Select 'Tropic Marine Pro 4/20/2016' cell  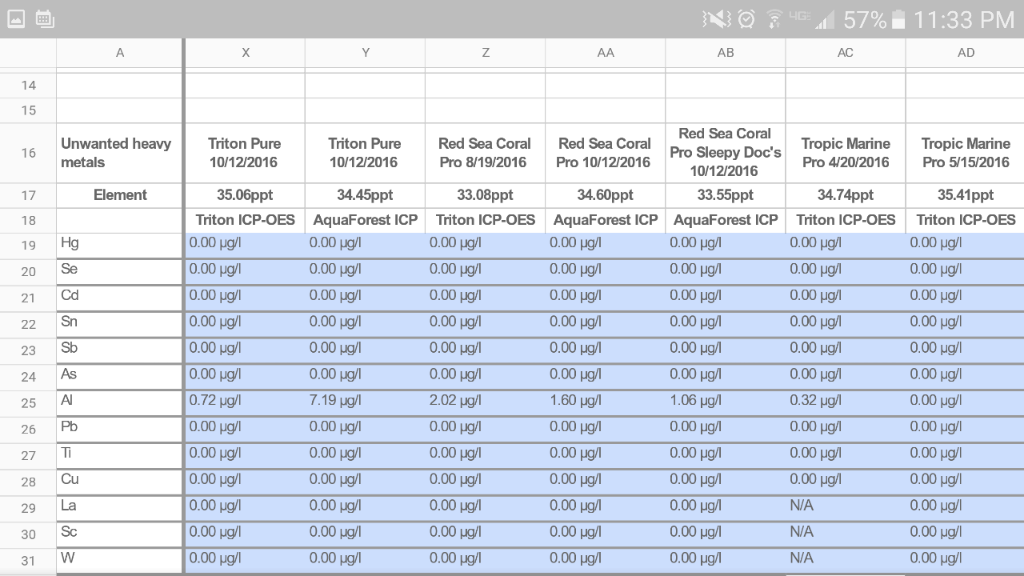846,153
